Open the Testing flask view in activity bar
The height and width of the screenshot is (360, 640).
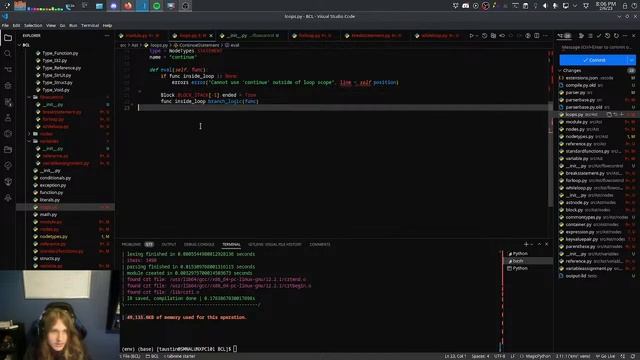(8, 118)
